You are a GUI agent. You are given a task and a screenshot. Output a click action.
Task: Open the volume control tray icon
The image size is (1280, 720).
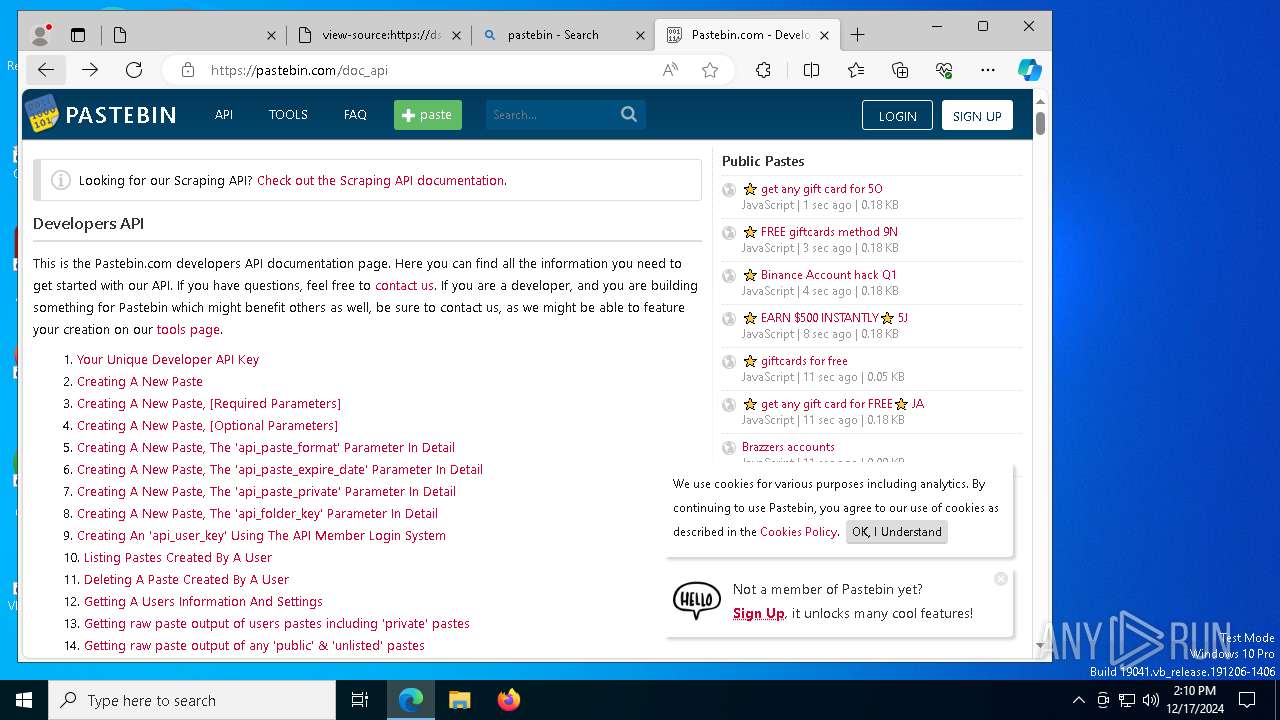[x=1151, y=700]
